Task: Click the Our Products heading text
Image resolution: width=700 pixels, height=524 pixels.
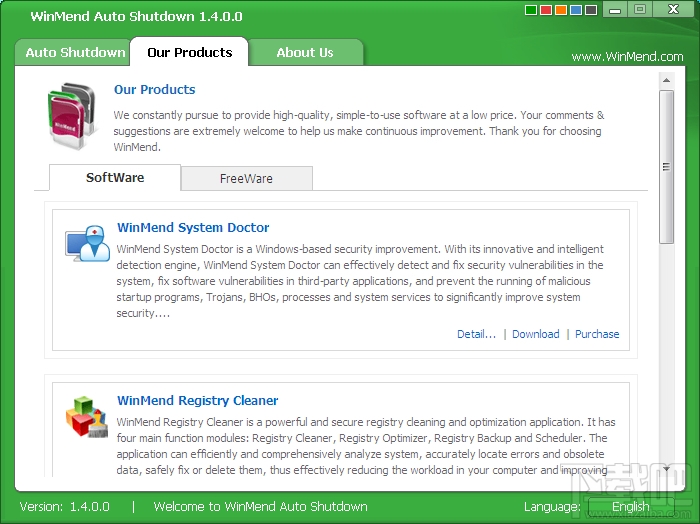Action: (x=154, y=90)
